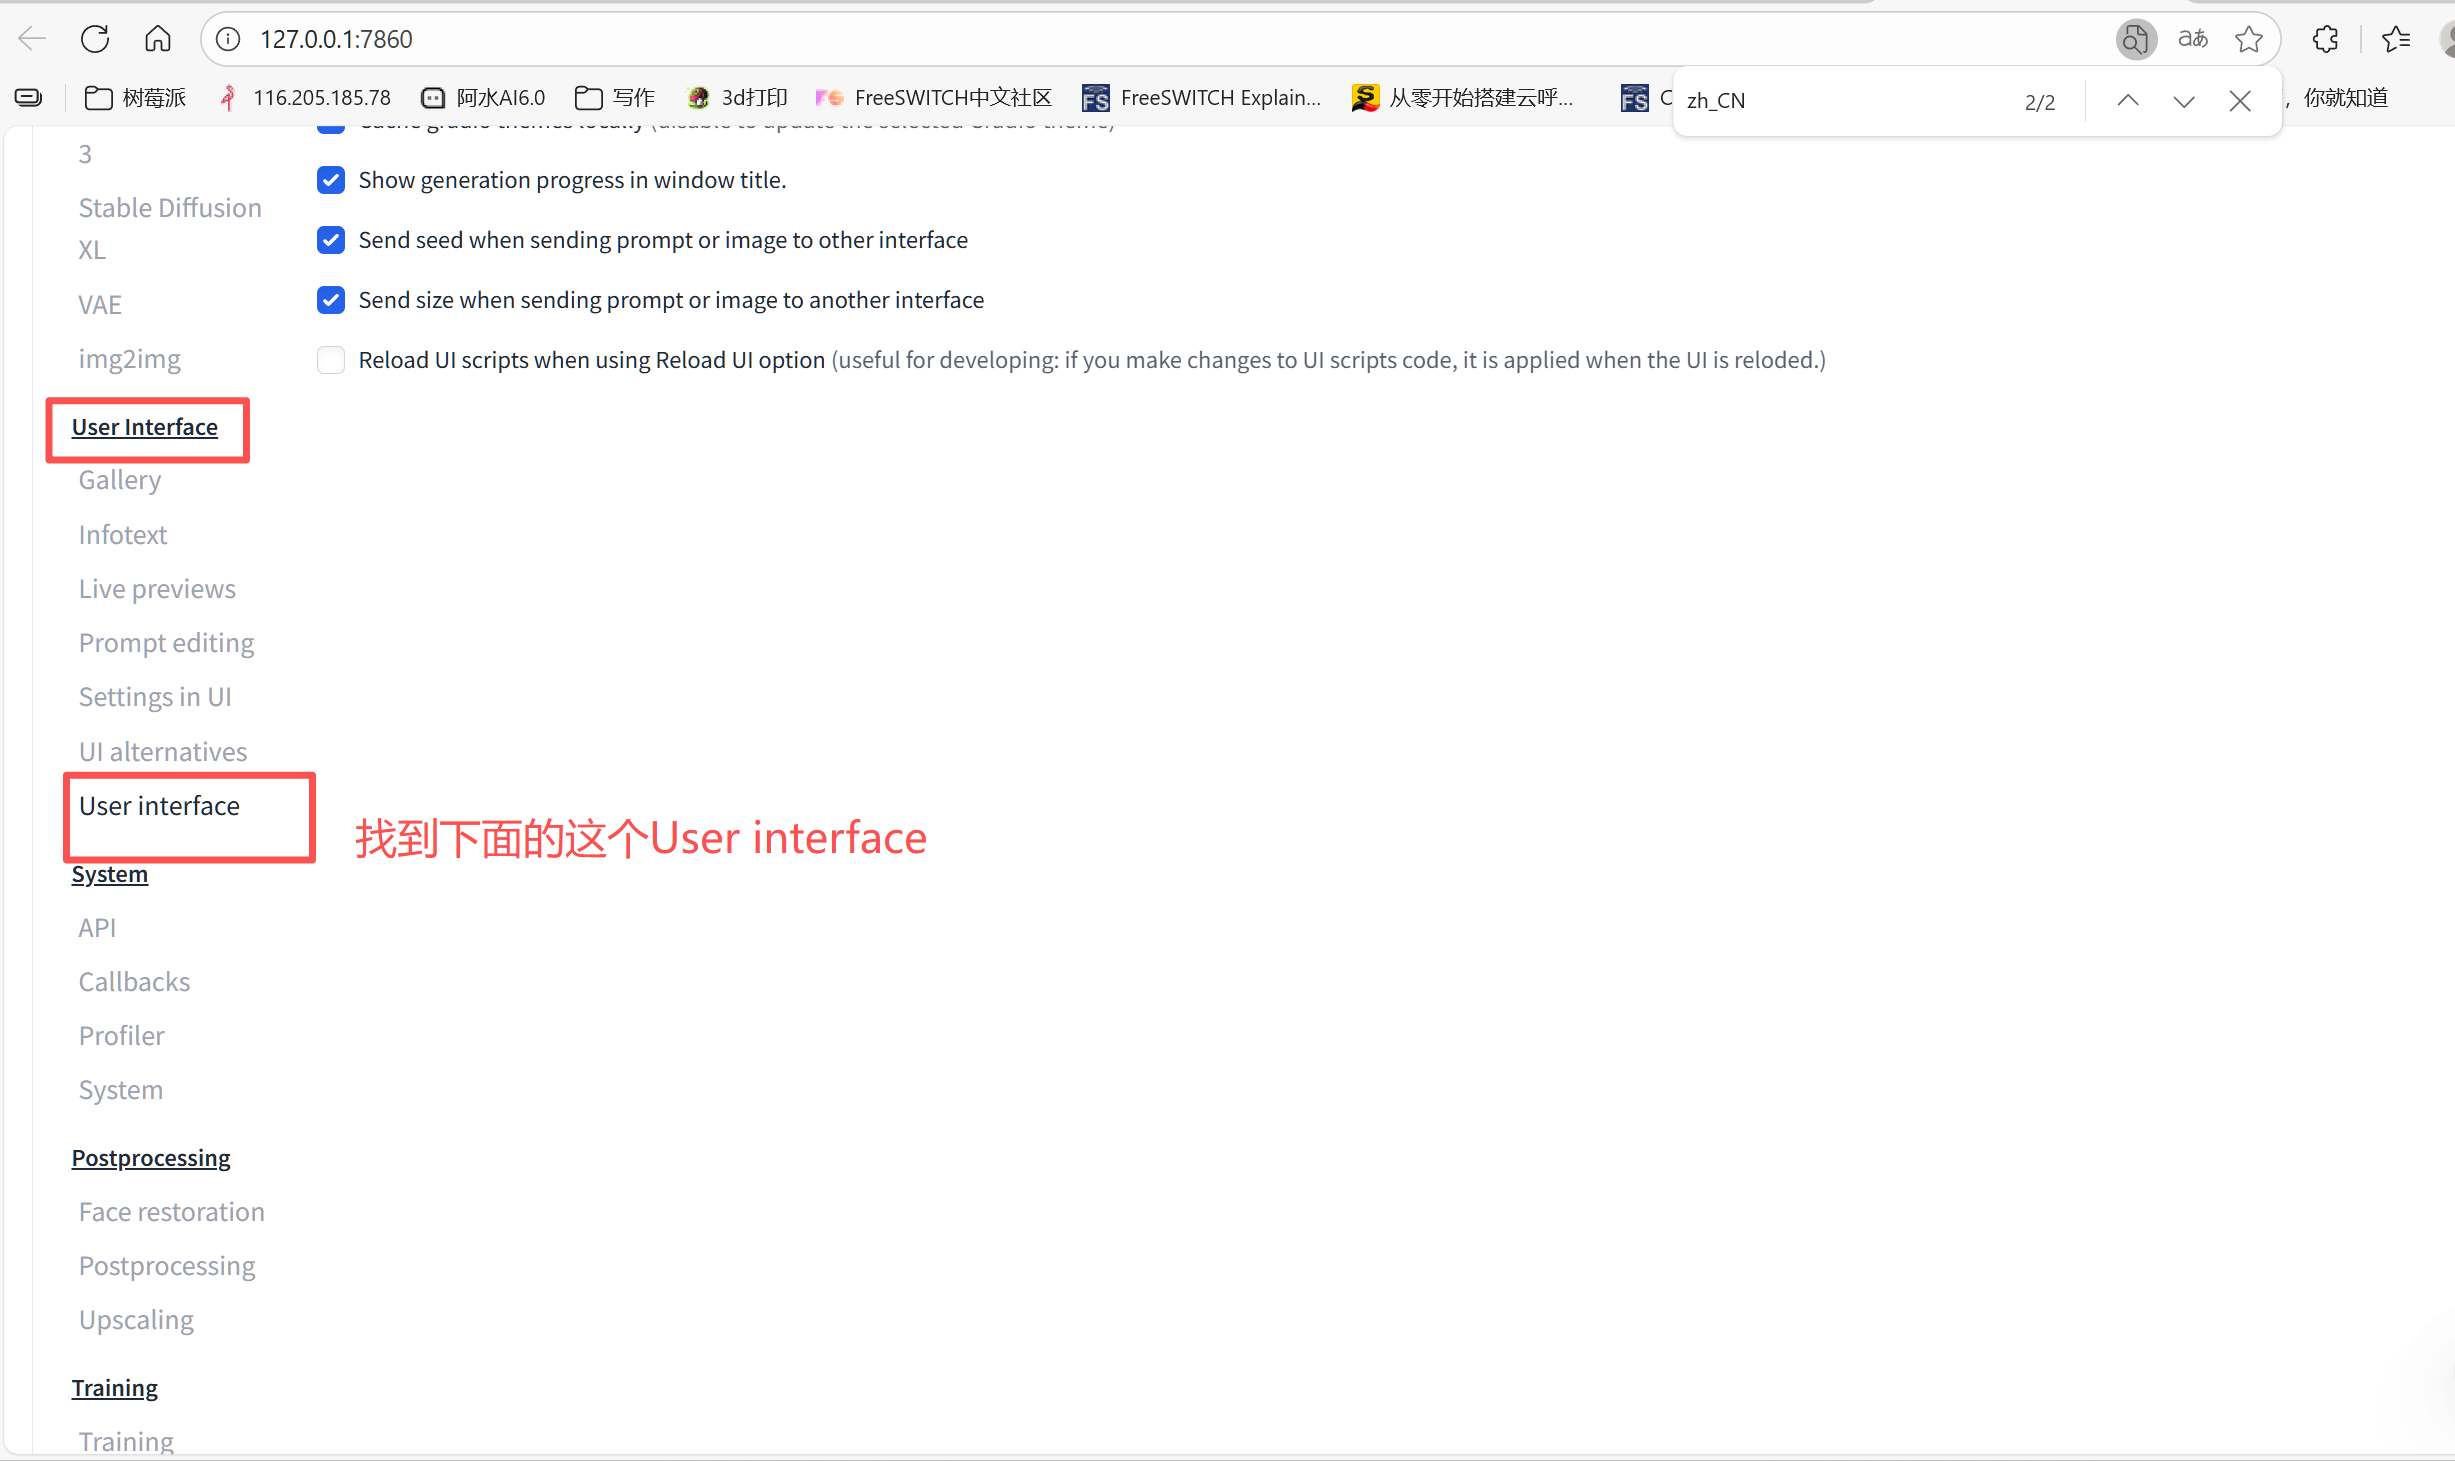Click the translate page icon

click(2192, 39)
